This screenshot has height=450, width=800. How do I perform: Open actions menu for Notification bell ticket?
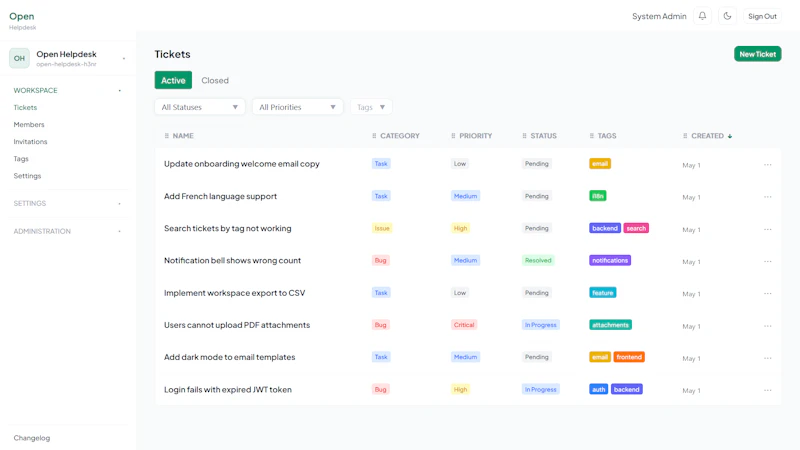(x=768, y=262)
